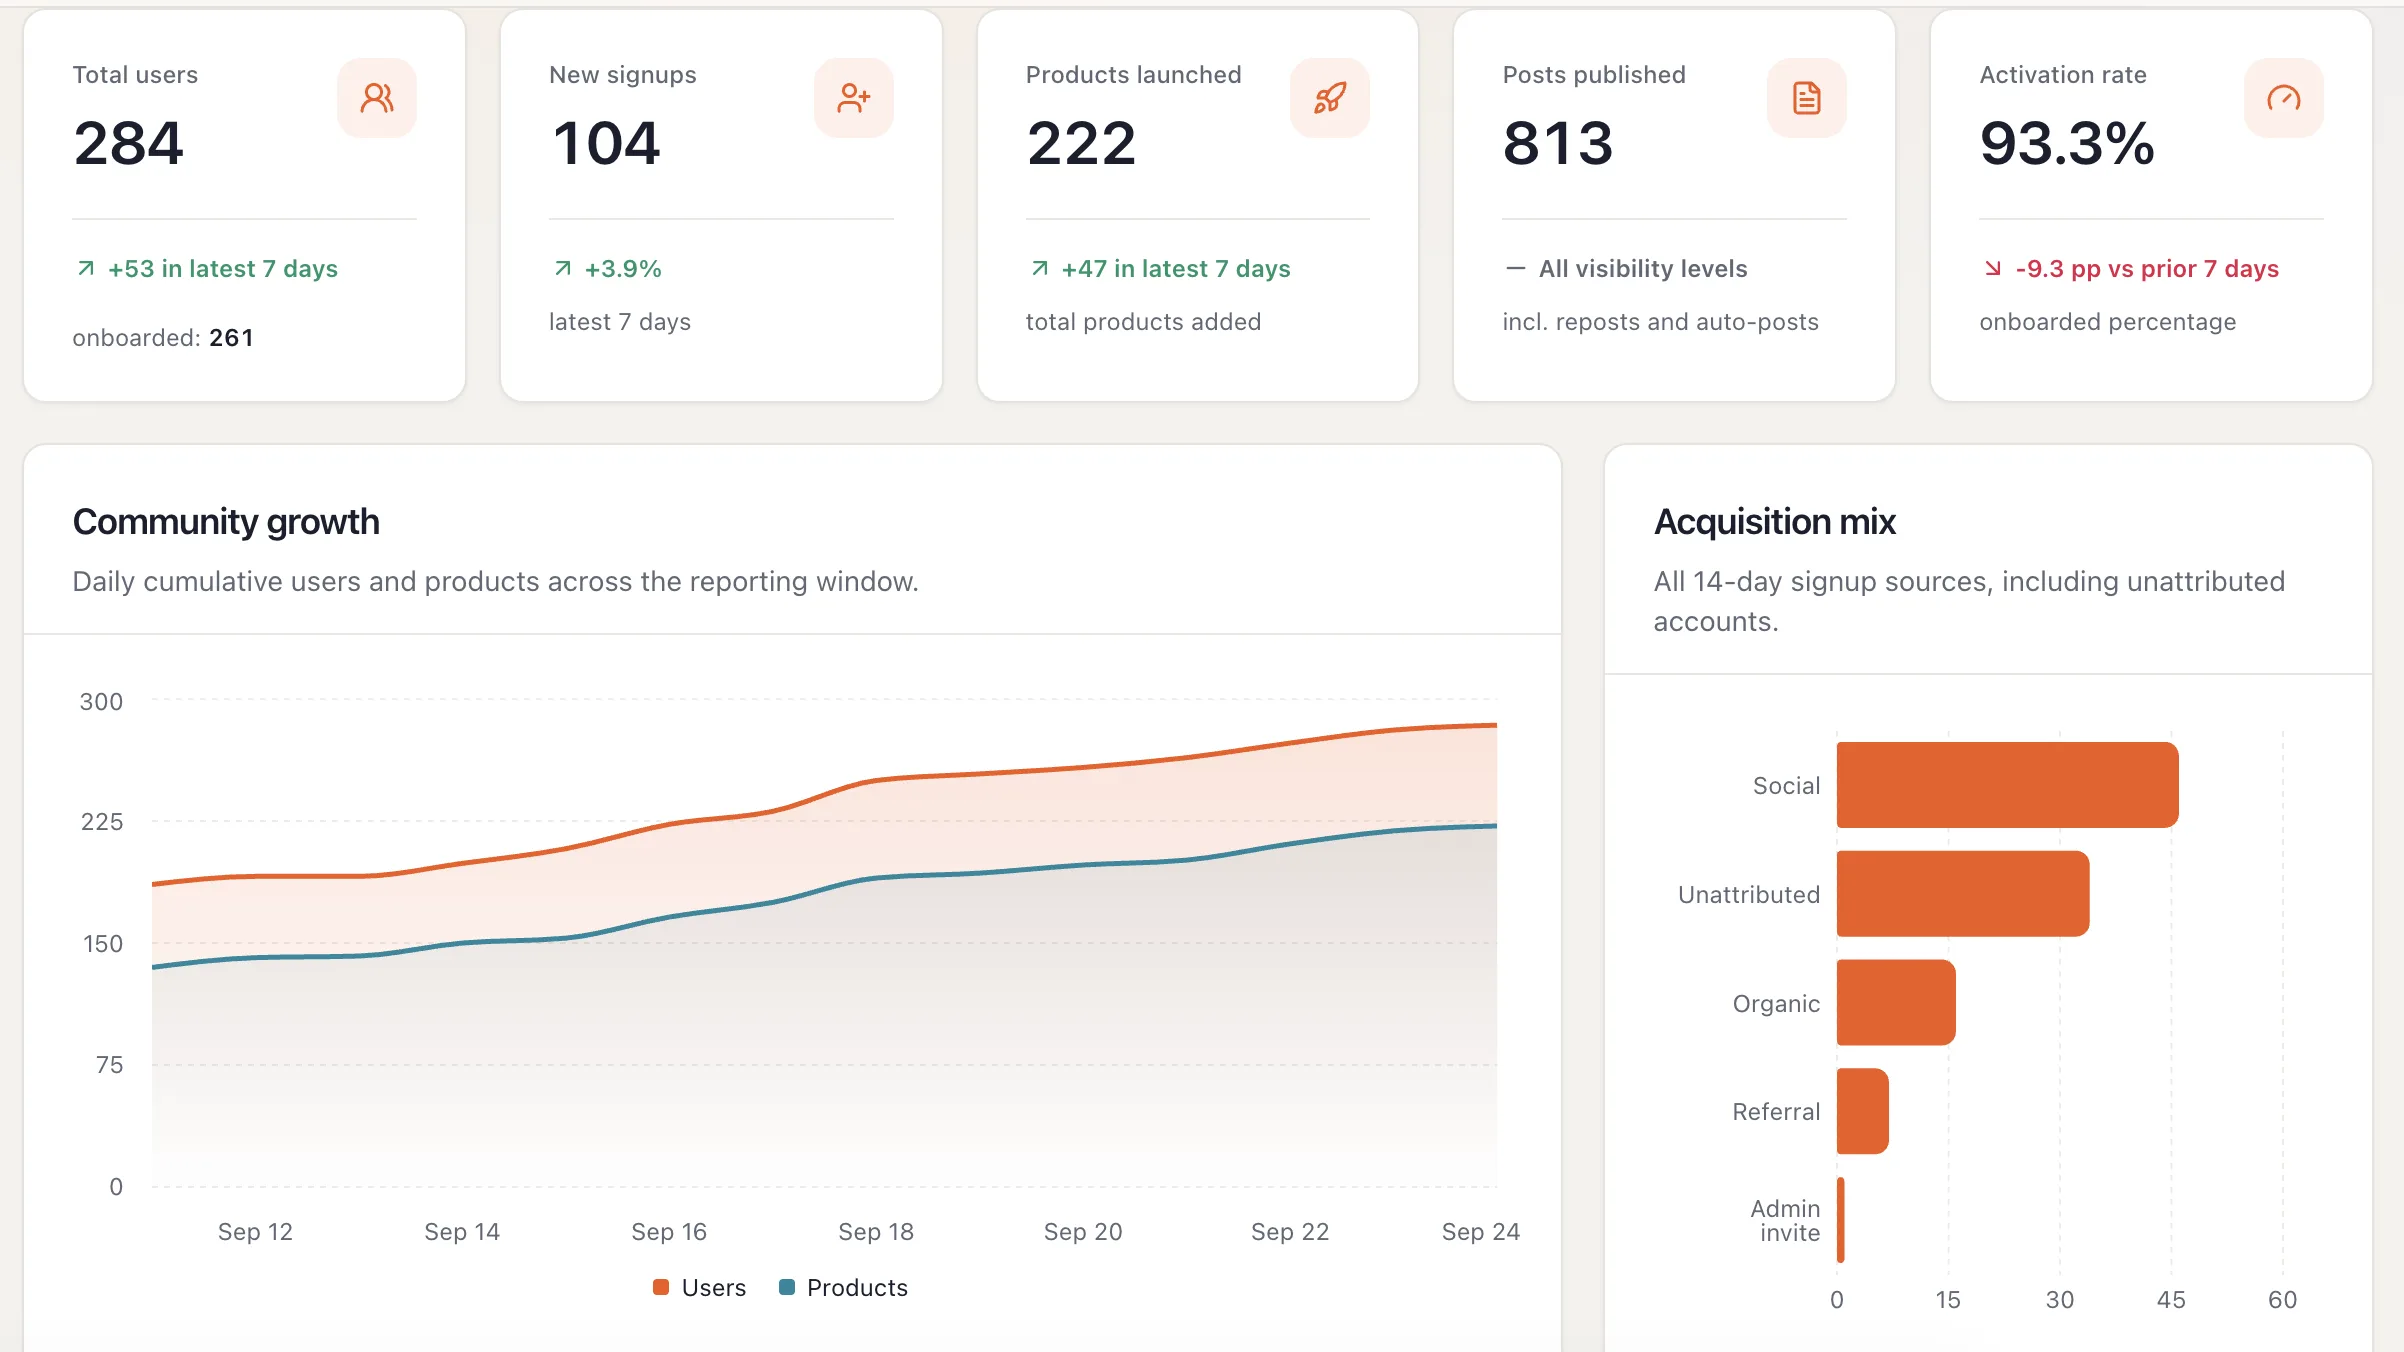Click the 225 y-axis label

pos(101,822)
